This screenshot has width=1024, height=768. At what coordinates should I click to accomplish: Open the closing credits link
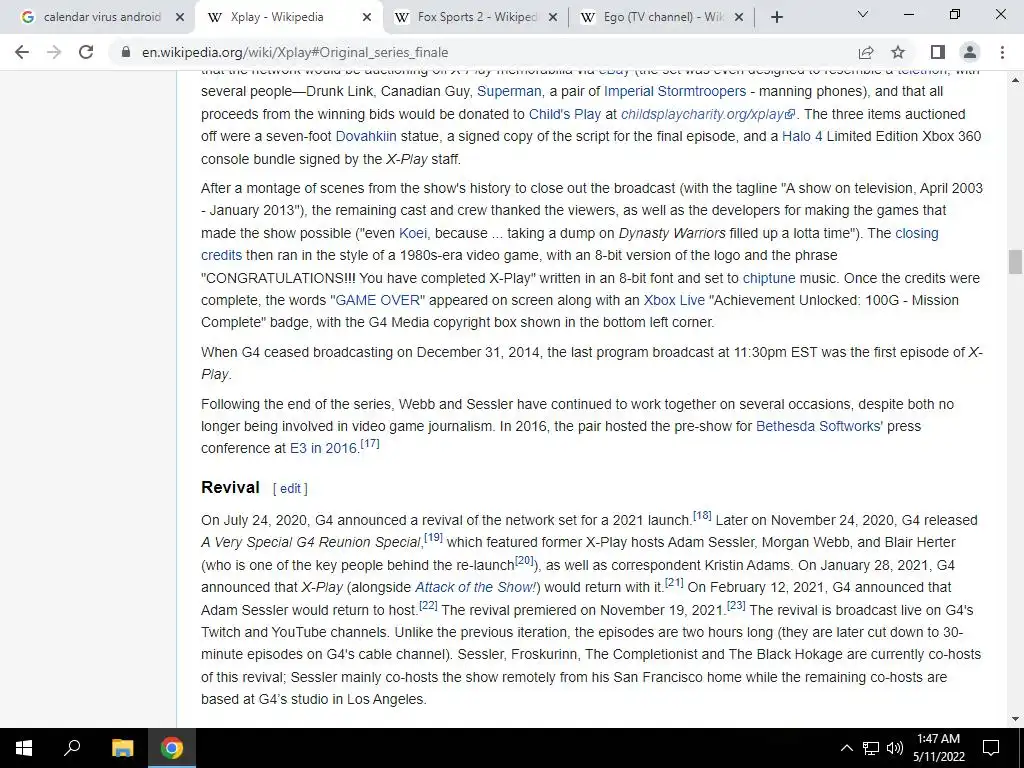tap(916, 233)
